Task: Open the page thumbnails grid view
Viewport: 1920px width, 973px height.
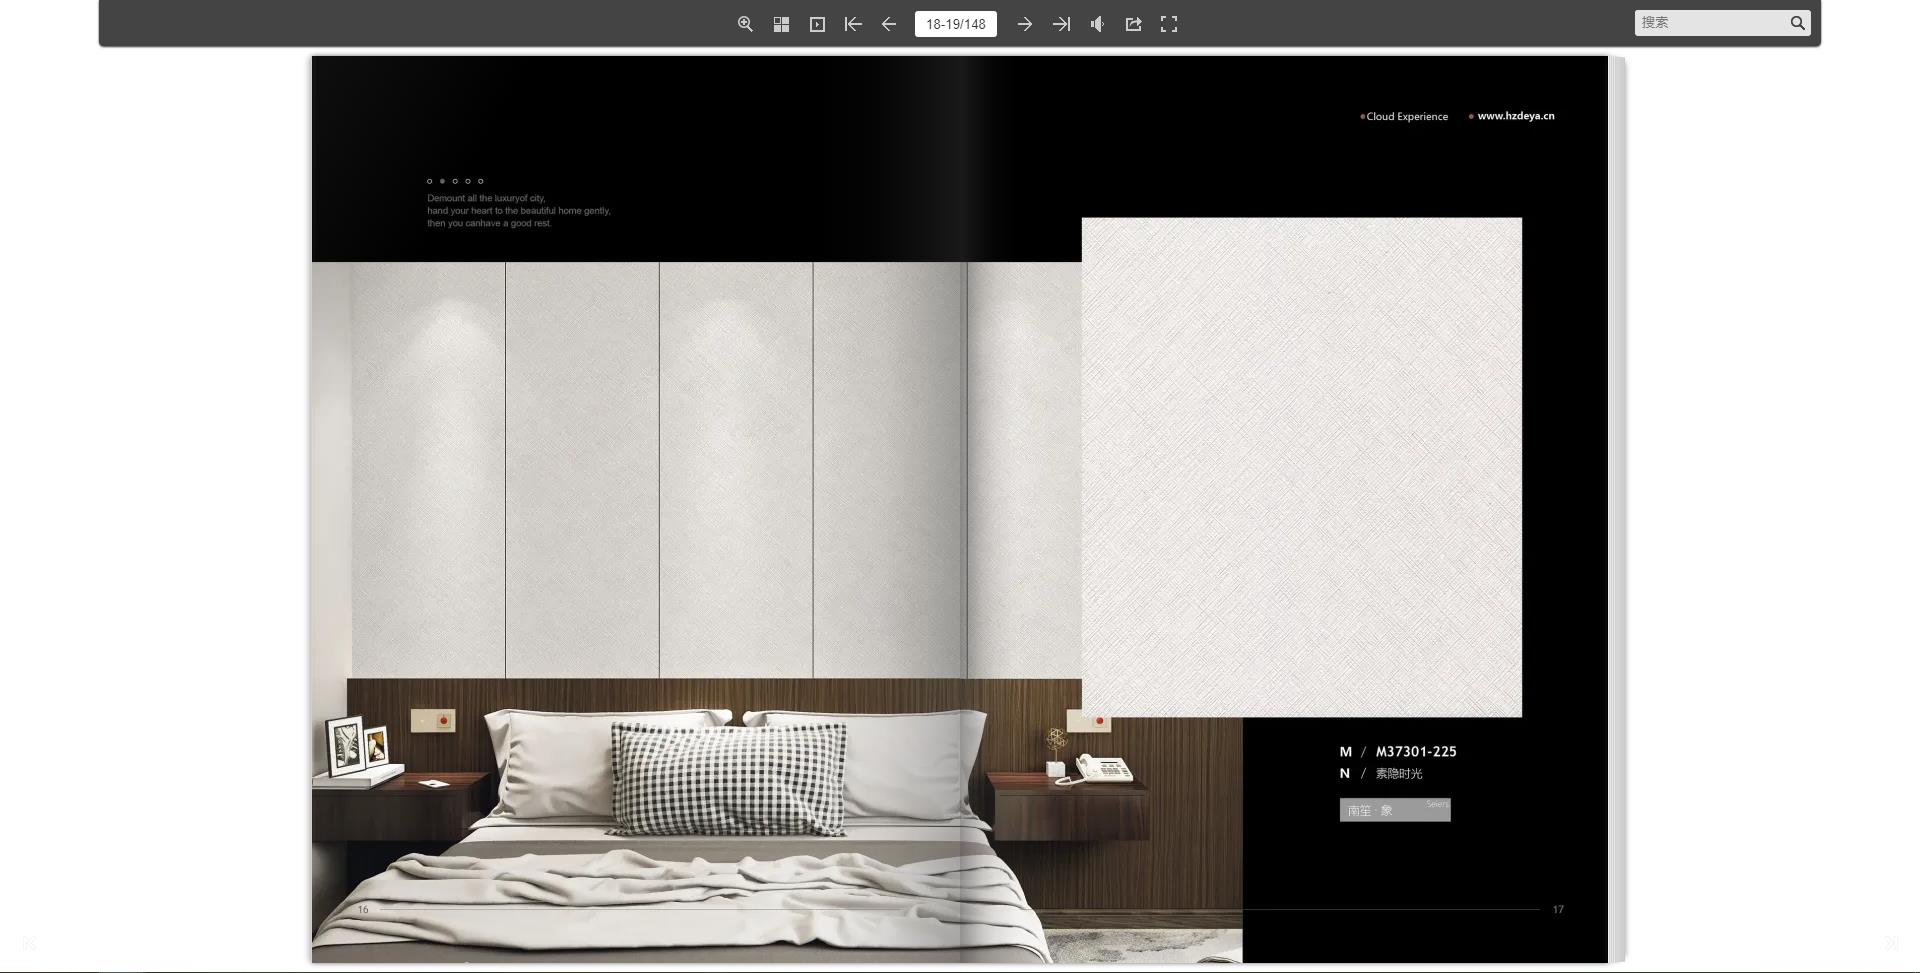Action: point(781,24)
